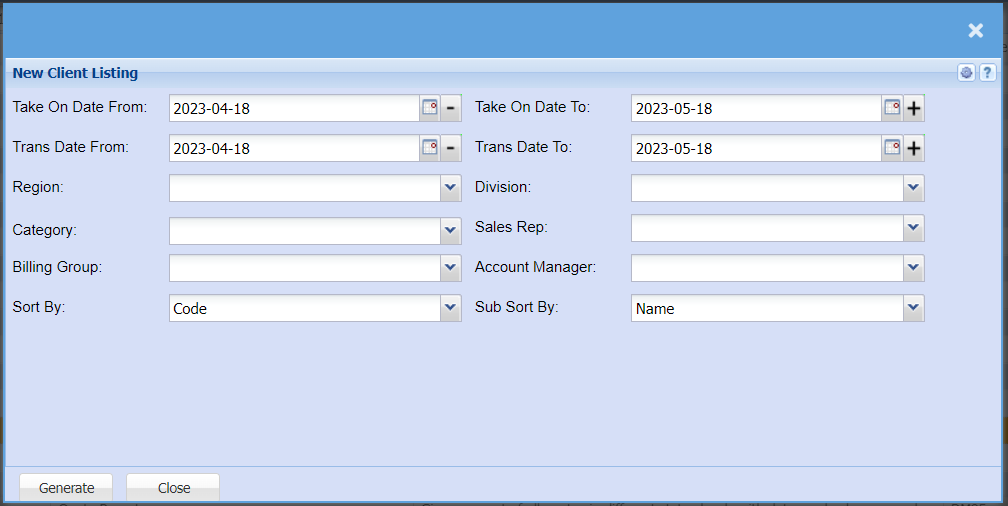Click the Region: label
Image resolution: width=1008 pixels, height=506 pixels.
pos(38,187)
